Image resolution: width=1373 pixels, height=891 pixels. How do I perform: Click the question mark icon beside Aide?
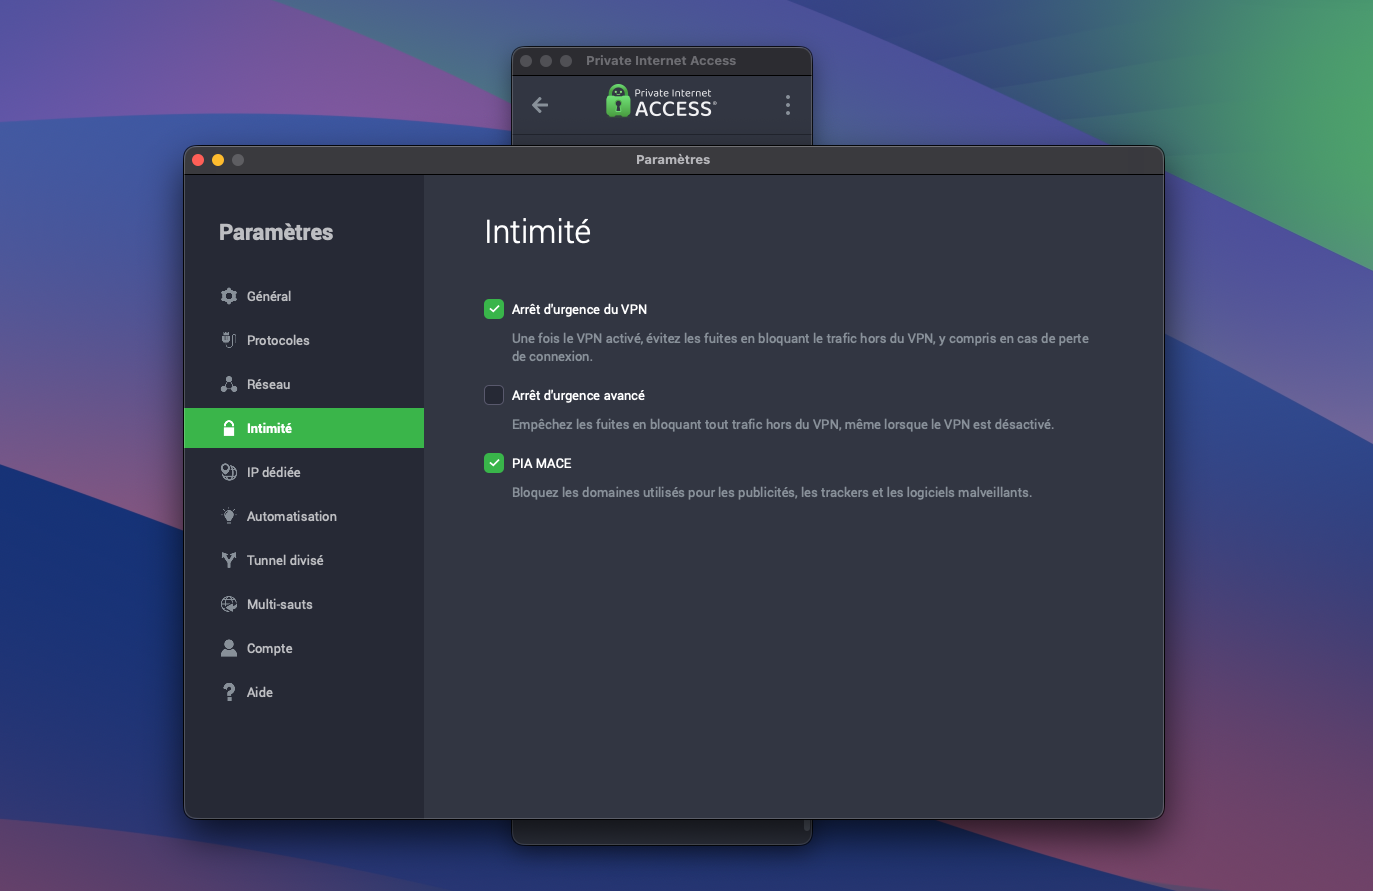click(x=229, y=692)
